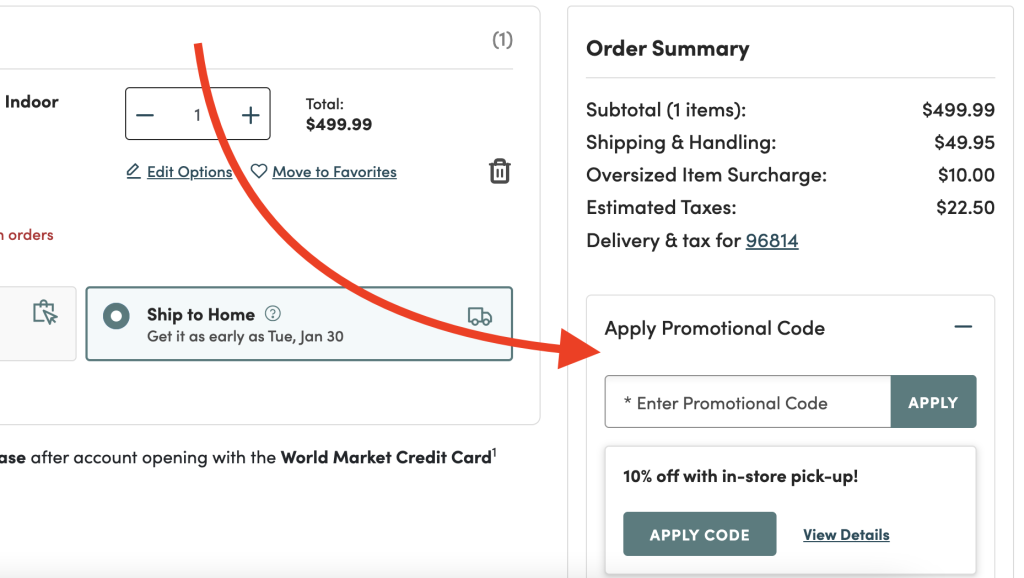Click the quantity number field
Image resolution: width=1024 pixels, height=578 pixels.
(197, 115)
